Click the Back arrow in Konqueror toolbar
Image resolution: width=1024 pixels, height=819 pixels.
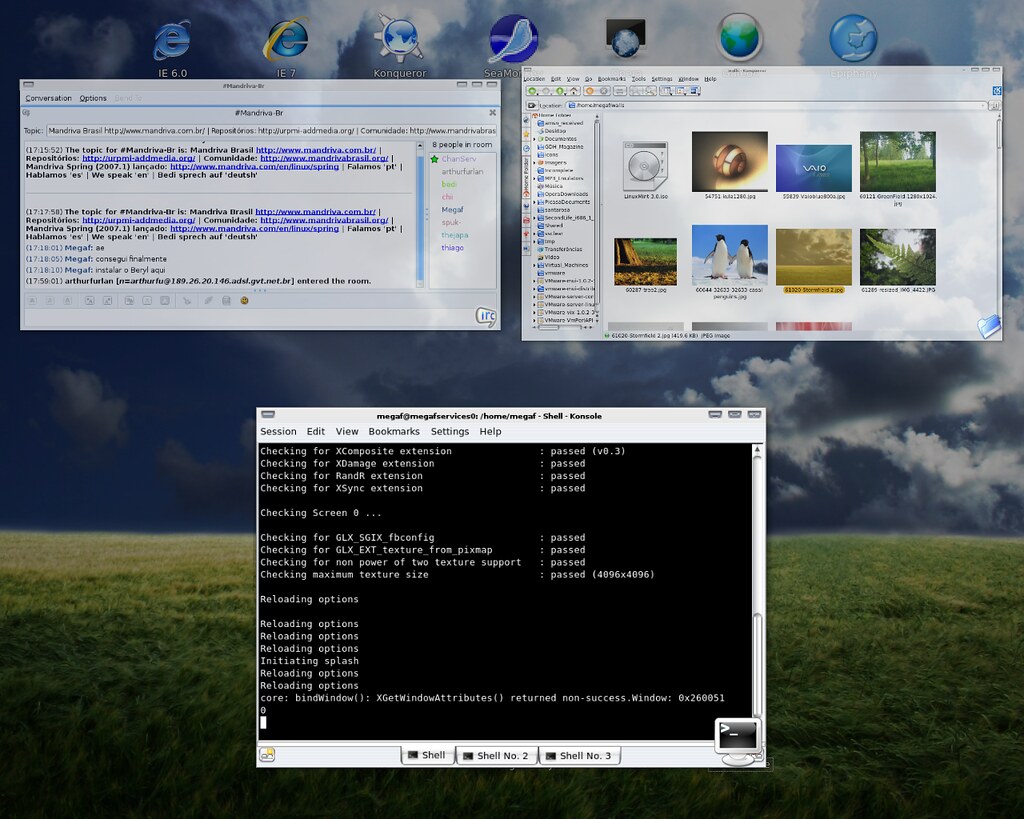coord(532,91)
